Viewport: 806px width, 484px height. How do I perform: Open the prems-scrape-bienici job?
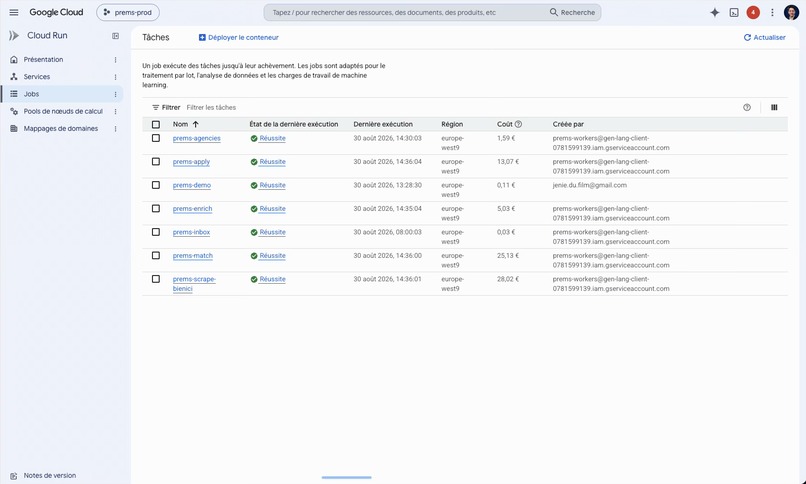194,284
